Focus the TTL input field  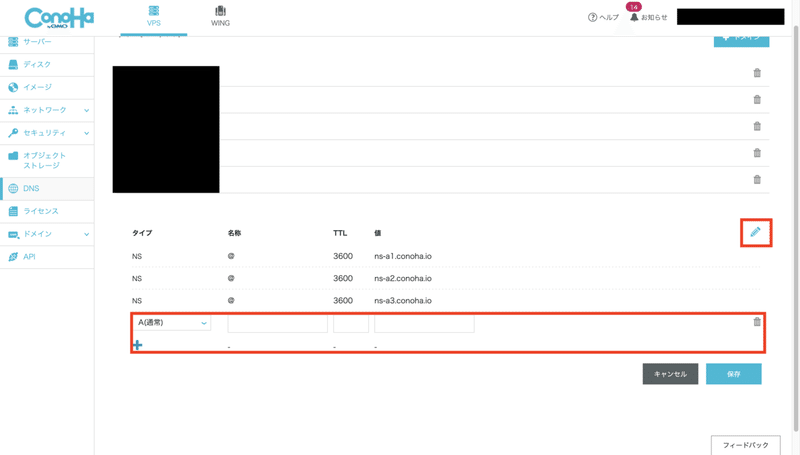[351, 324]
